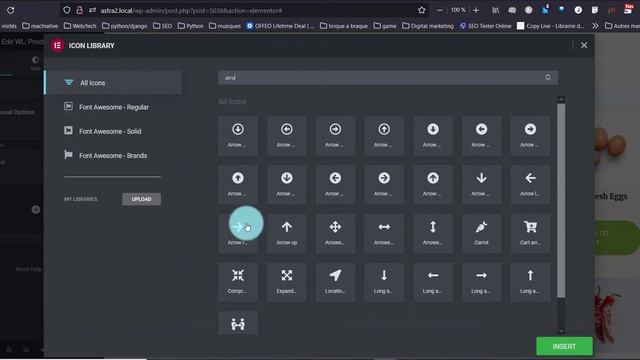The image size is (640, 360).
Task: Open the Font Awesome - Solid tab
Action: 113,131
